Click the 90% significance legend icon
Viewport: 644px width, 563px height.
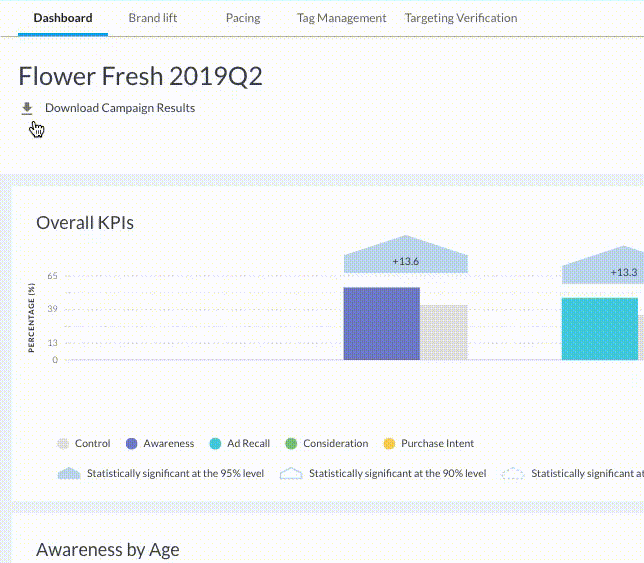tap(291, 474)
